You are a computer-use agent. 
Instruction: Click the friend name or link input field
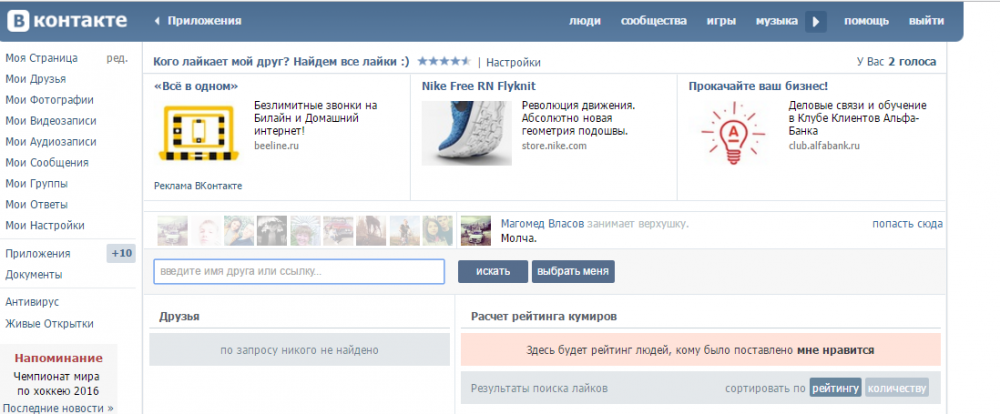tap(299, 271)
